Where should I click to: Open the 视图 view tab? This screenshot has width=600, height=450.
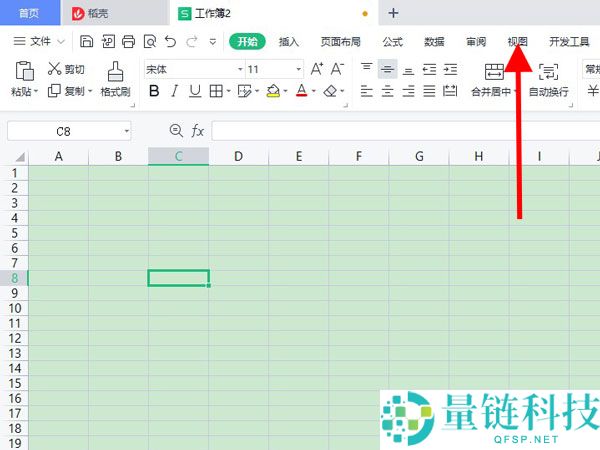tap(517, 41)
